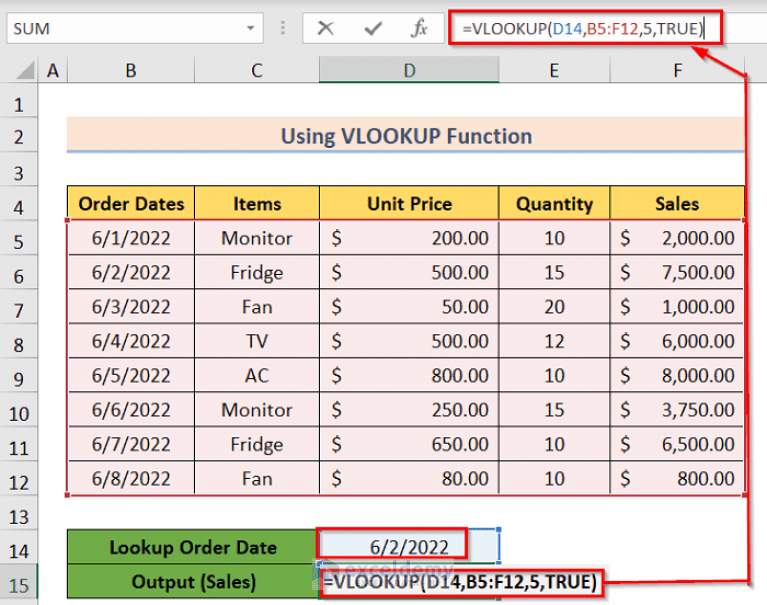Screen dimensions: 767x605
Task: Select the TV item cell
Action: point(257,341)
